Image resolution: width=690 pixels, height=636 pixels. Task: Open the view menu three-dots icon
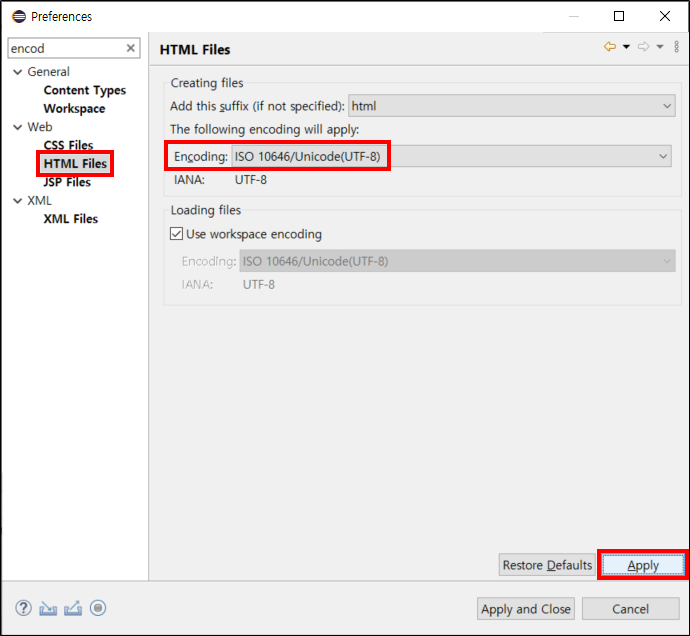point(677,46)
